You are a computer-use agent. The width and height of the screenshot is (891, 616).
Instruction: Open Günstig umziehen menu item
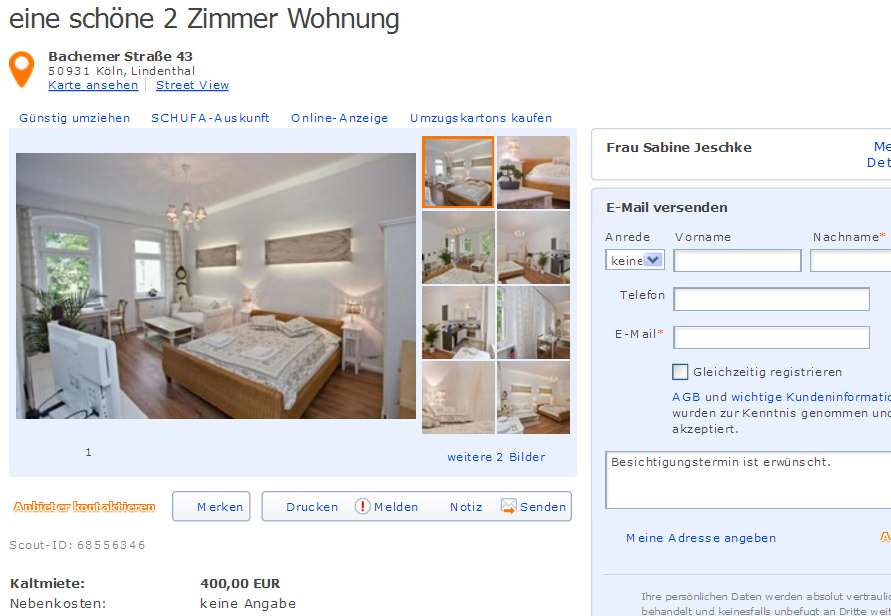[x=75, y=118]
